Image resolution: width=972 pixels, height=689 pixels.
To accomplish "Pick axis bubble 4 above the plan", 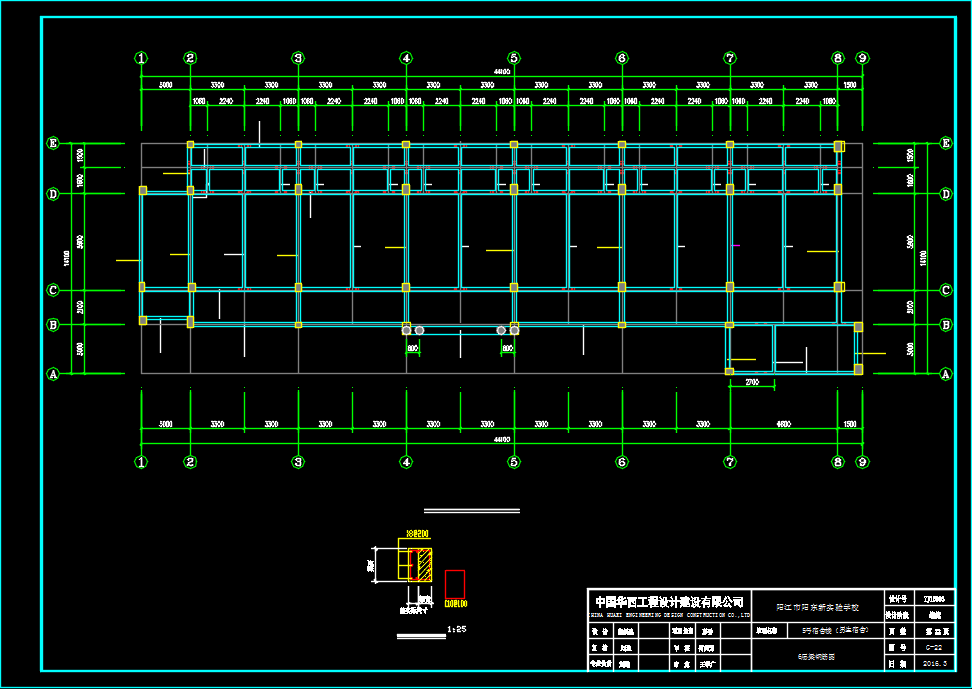I will coord(406,58).
